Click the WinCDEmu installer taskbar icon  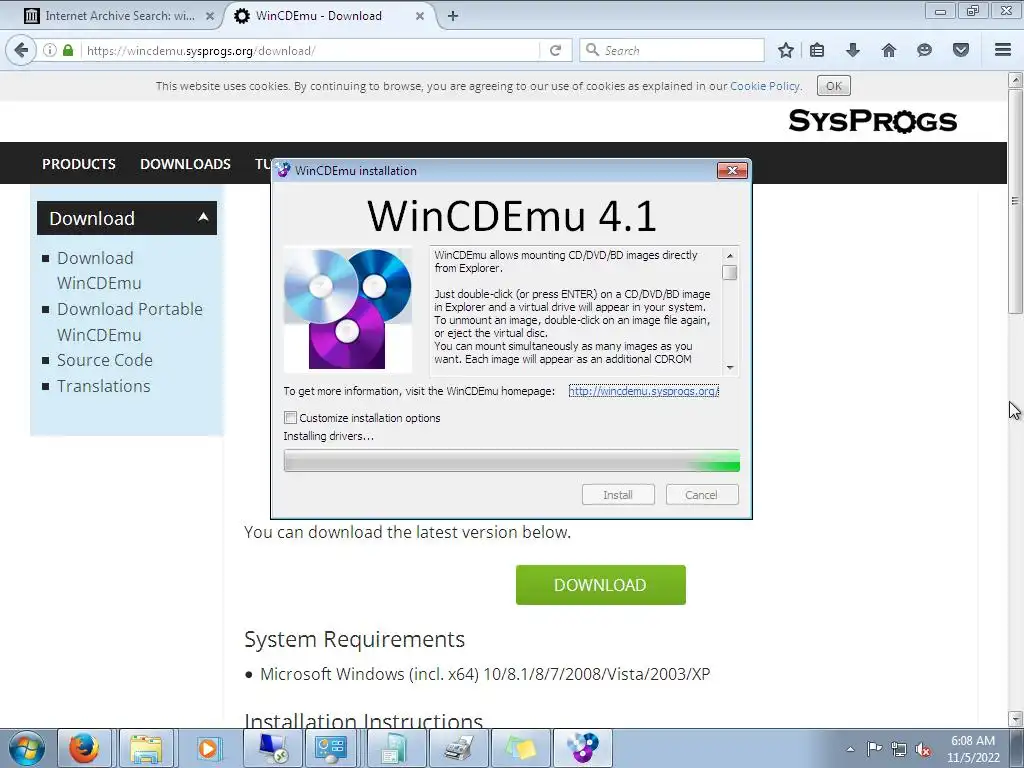(583, 748)
